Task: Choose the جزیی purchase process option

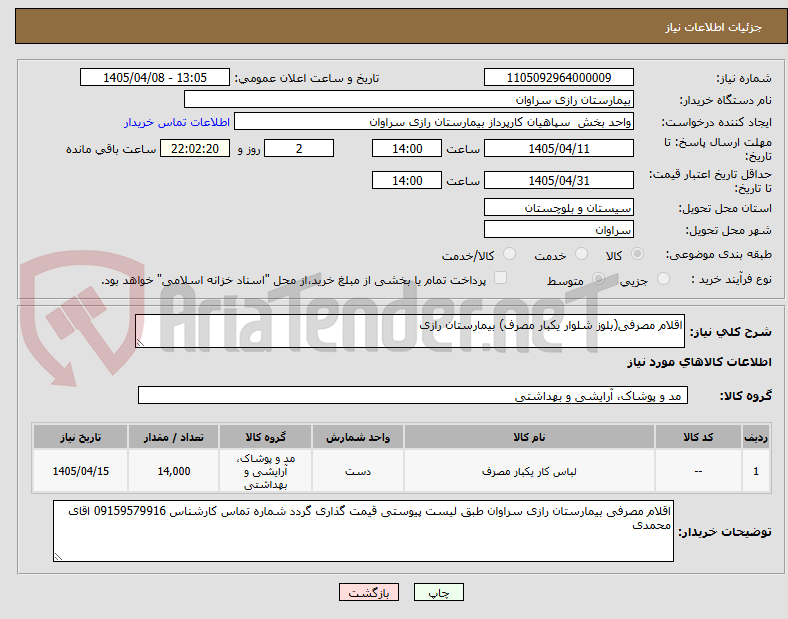Action: (663, 279)
